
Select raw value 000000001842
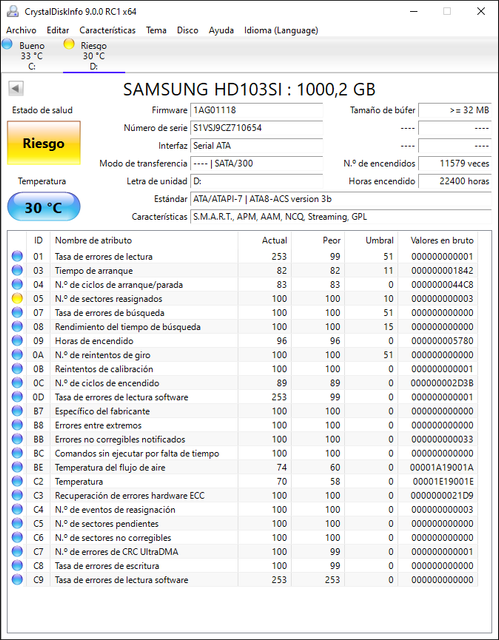coord(442,271)
